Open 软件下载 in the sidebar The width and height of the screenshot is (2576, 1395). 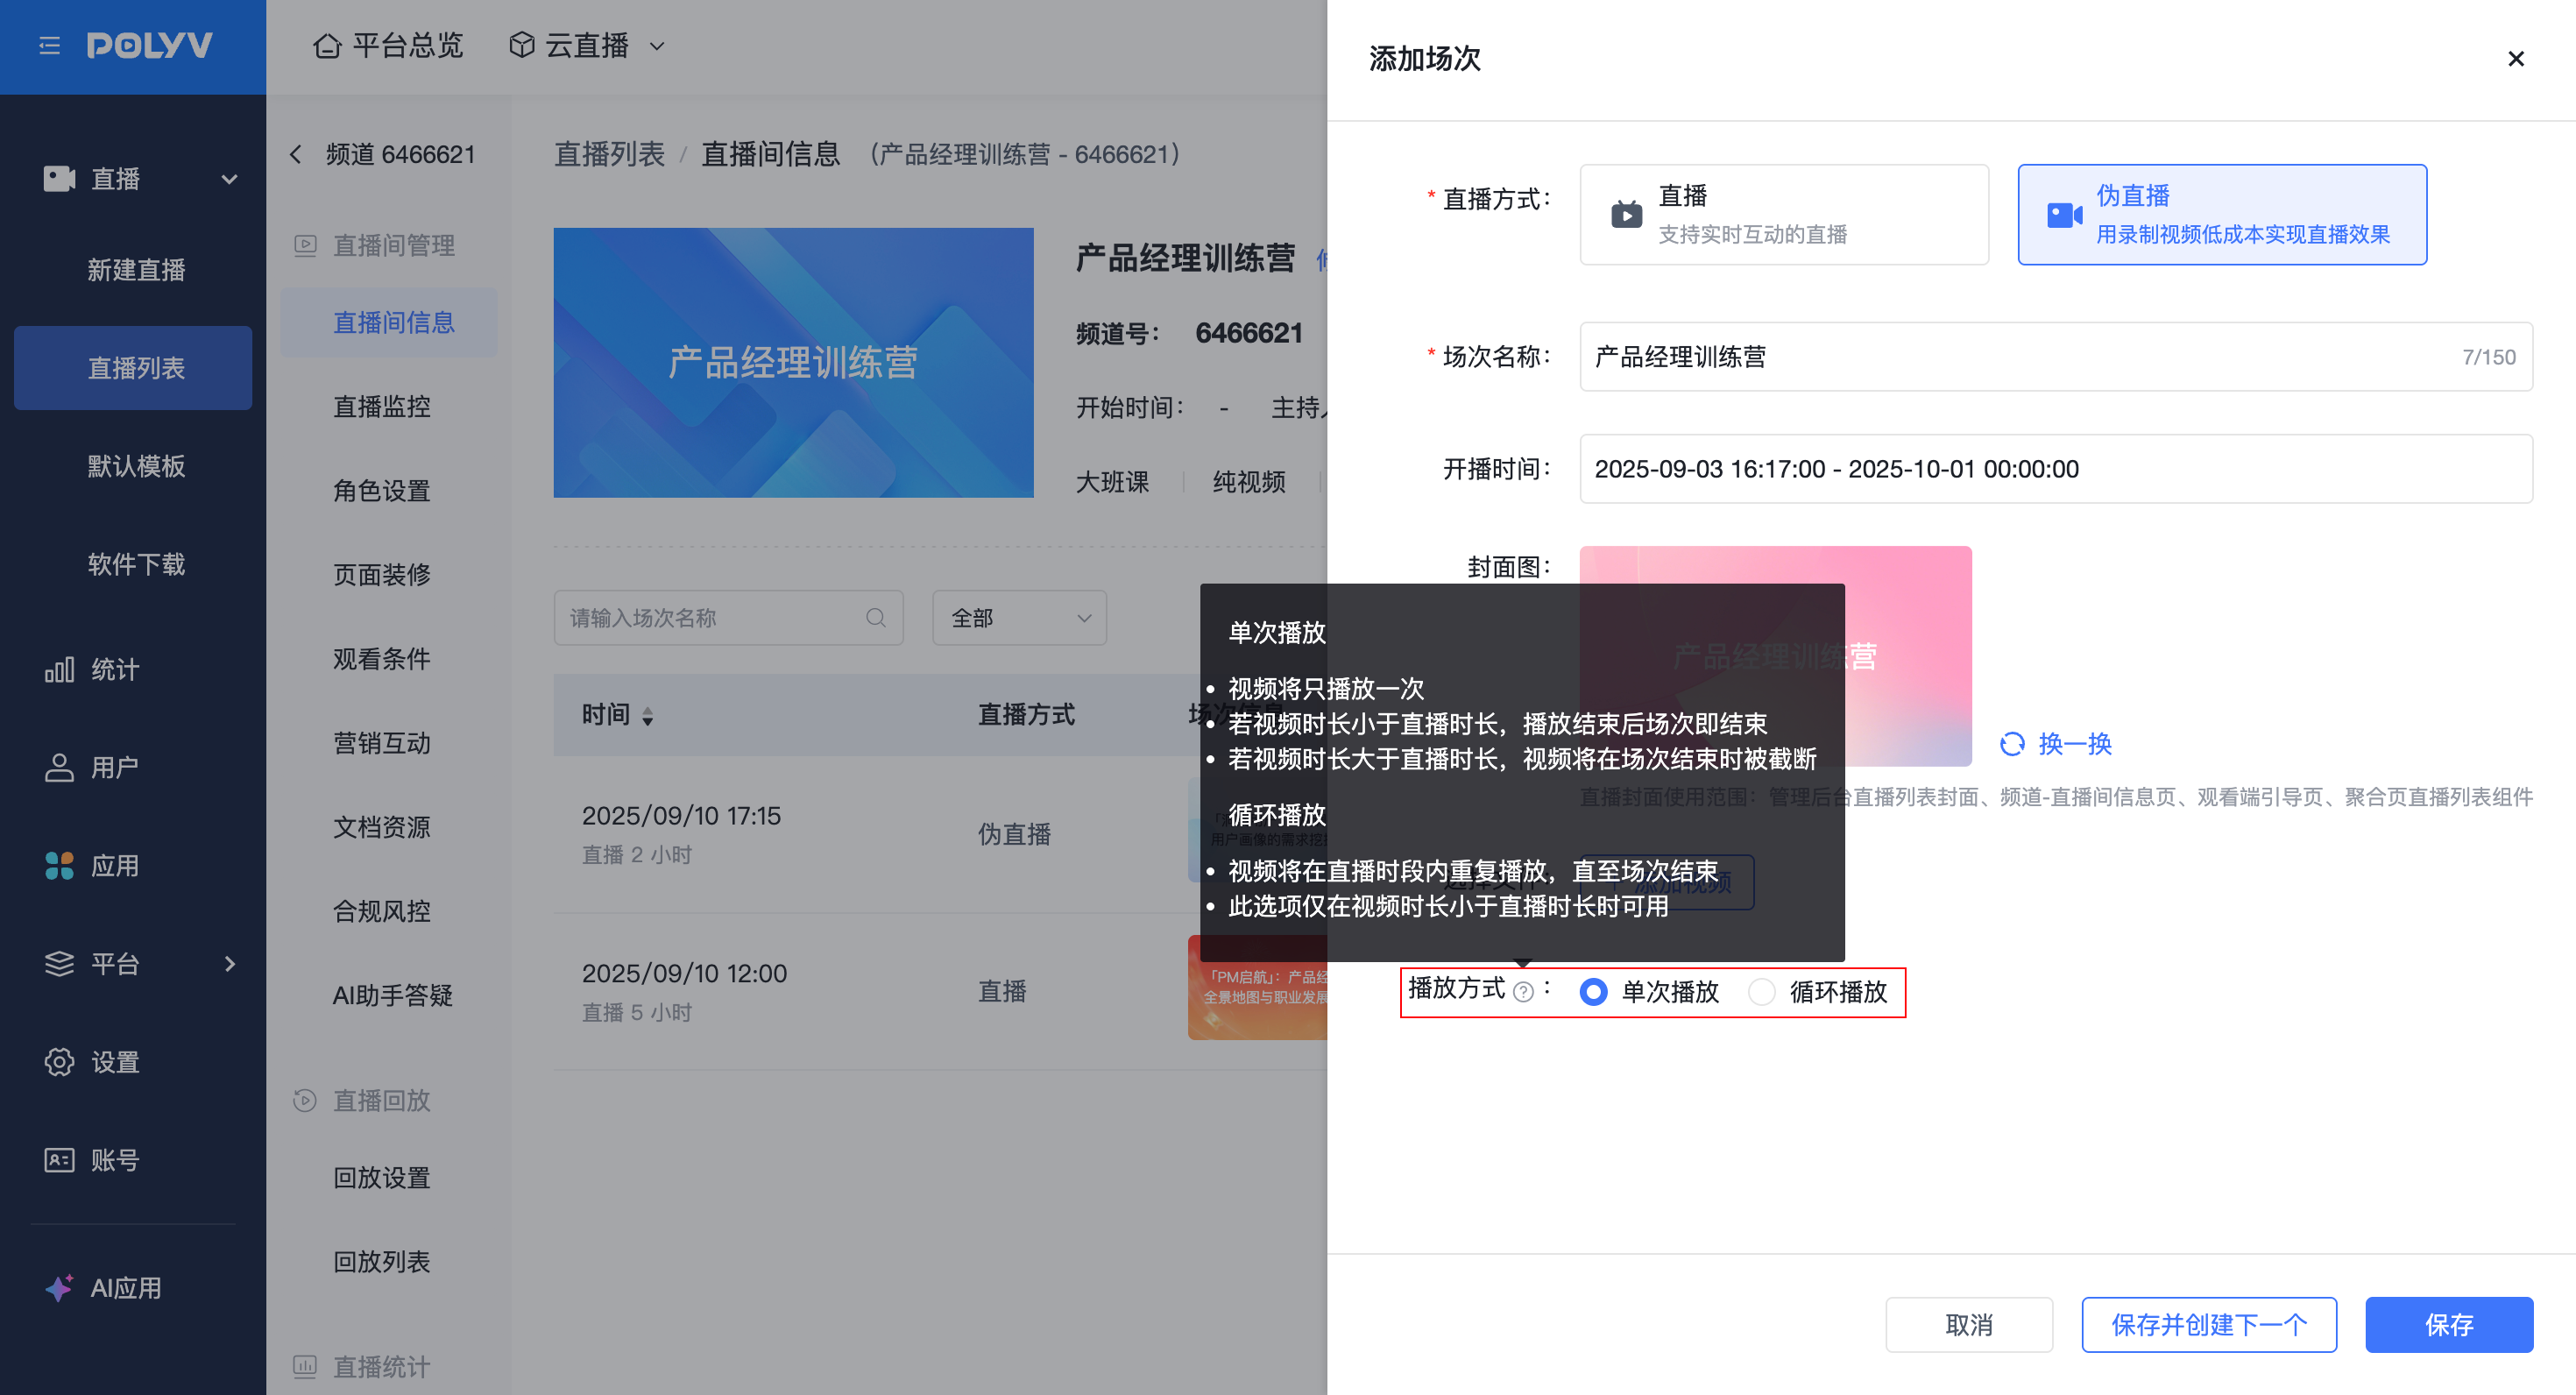click(136, 564)
